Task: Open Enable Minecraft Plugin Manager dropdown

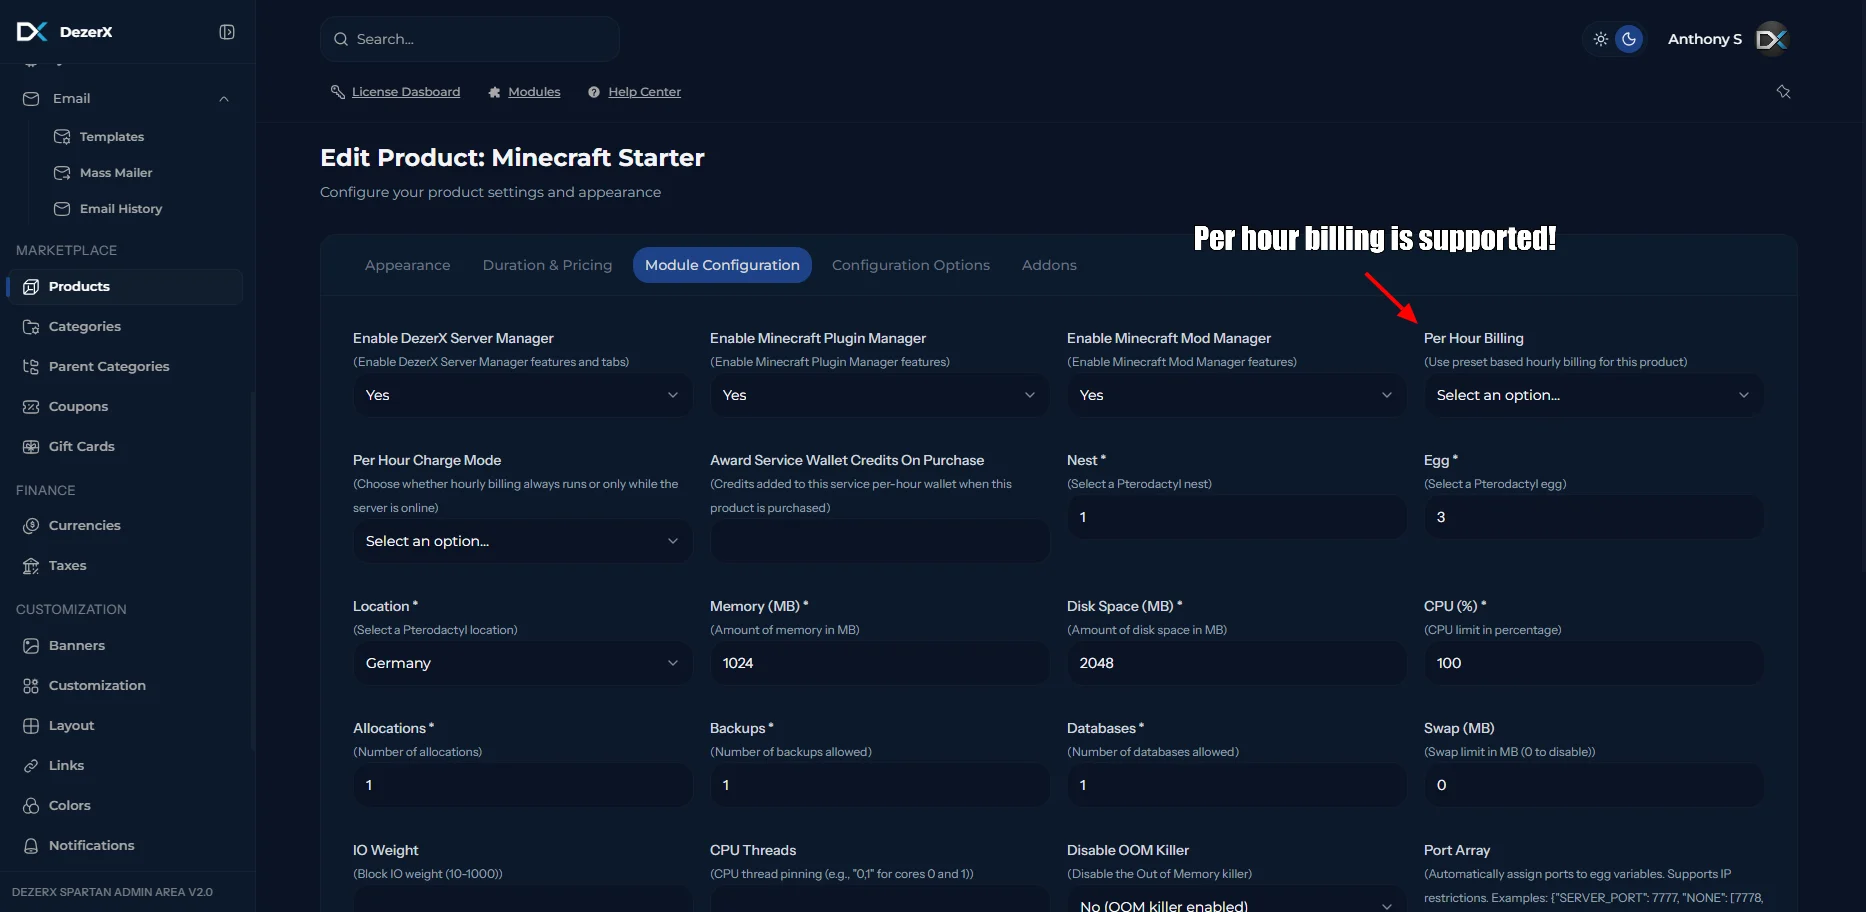Action: [879, 395]
